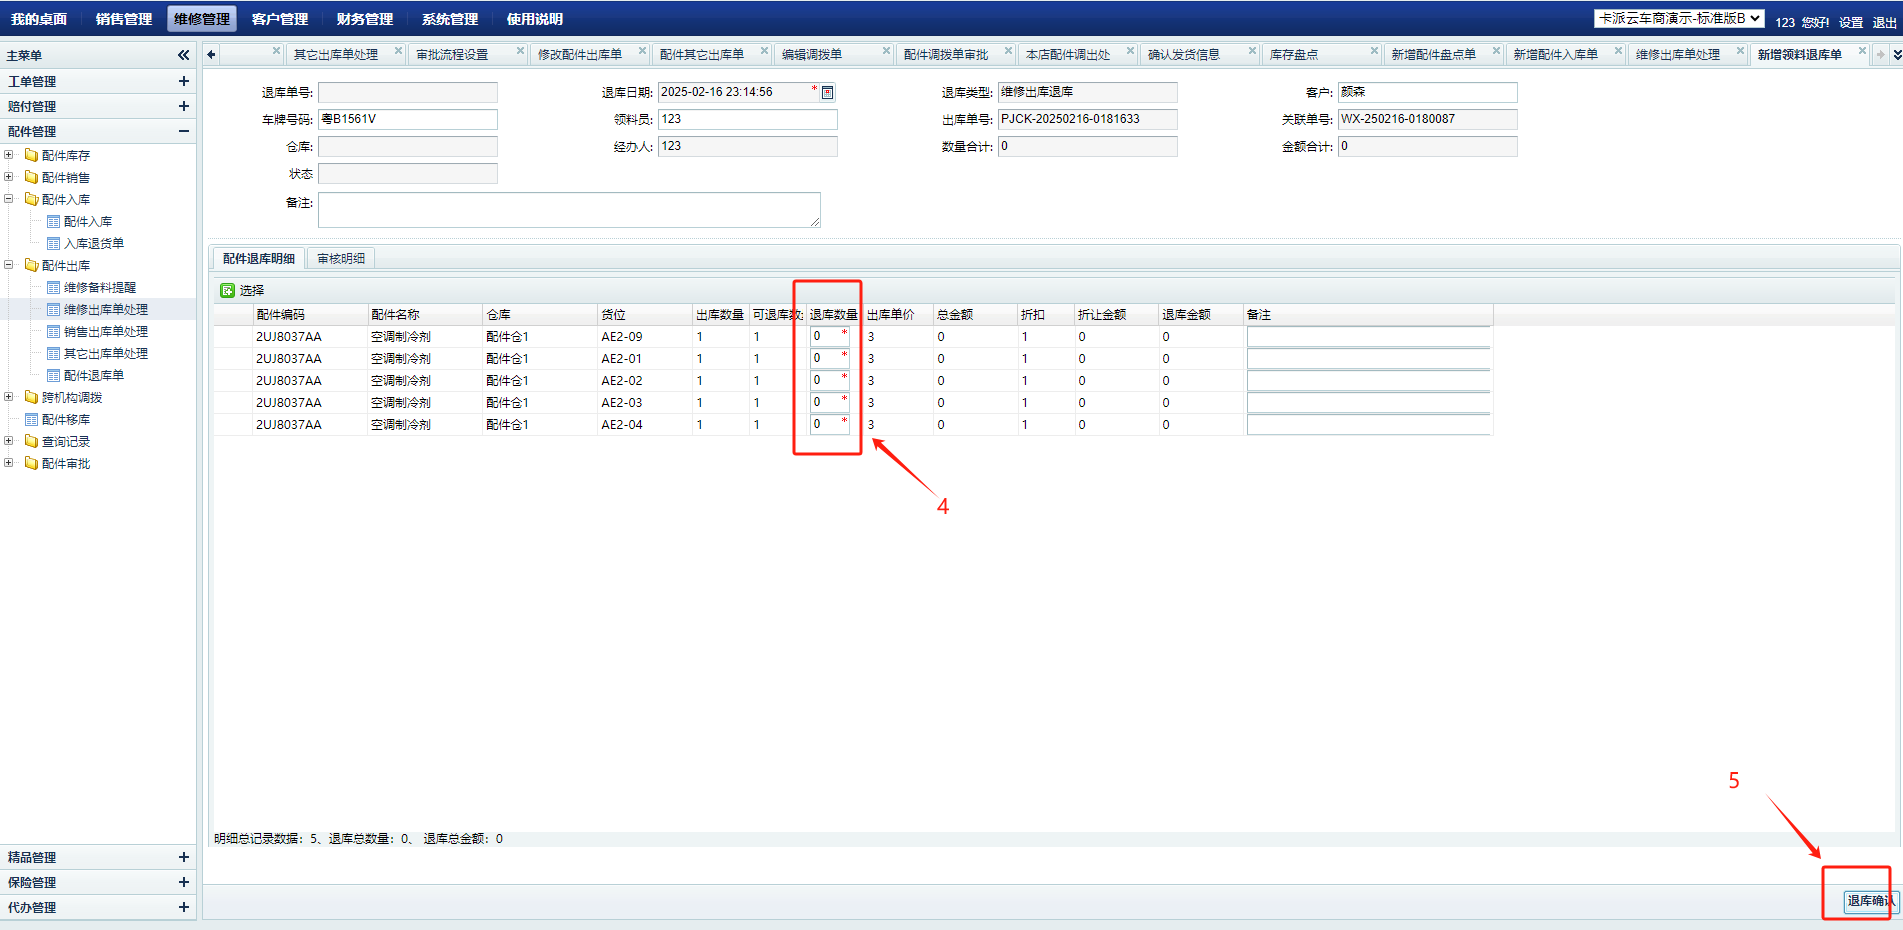
Task: Expand the 保险管理 section
Action: pos(183,882)
